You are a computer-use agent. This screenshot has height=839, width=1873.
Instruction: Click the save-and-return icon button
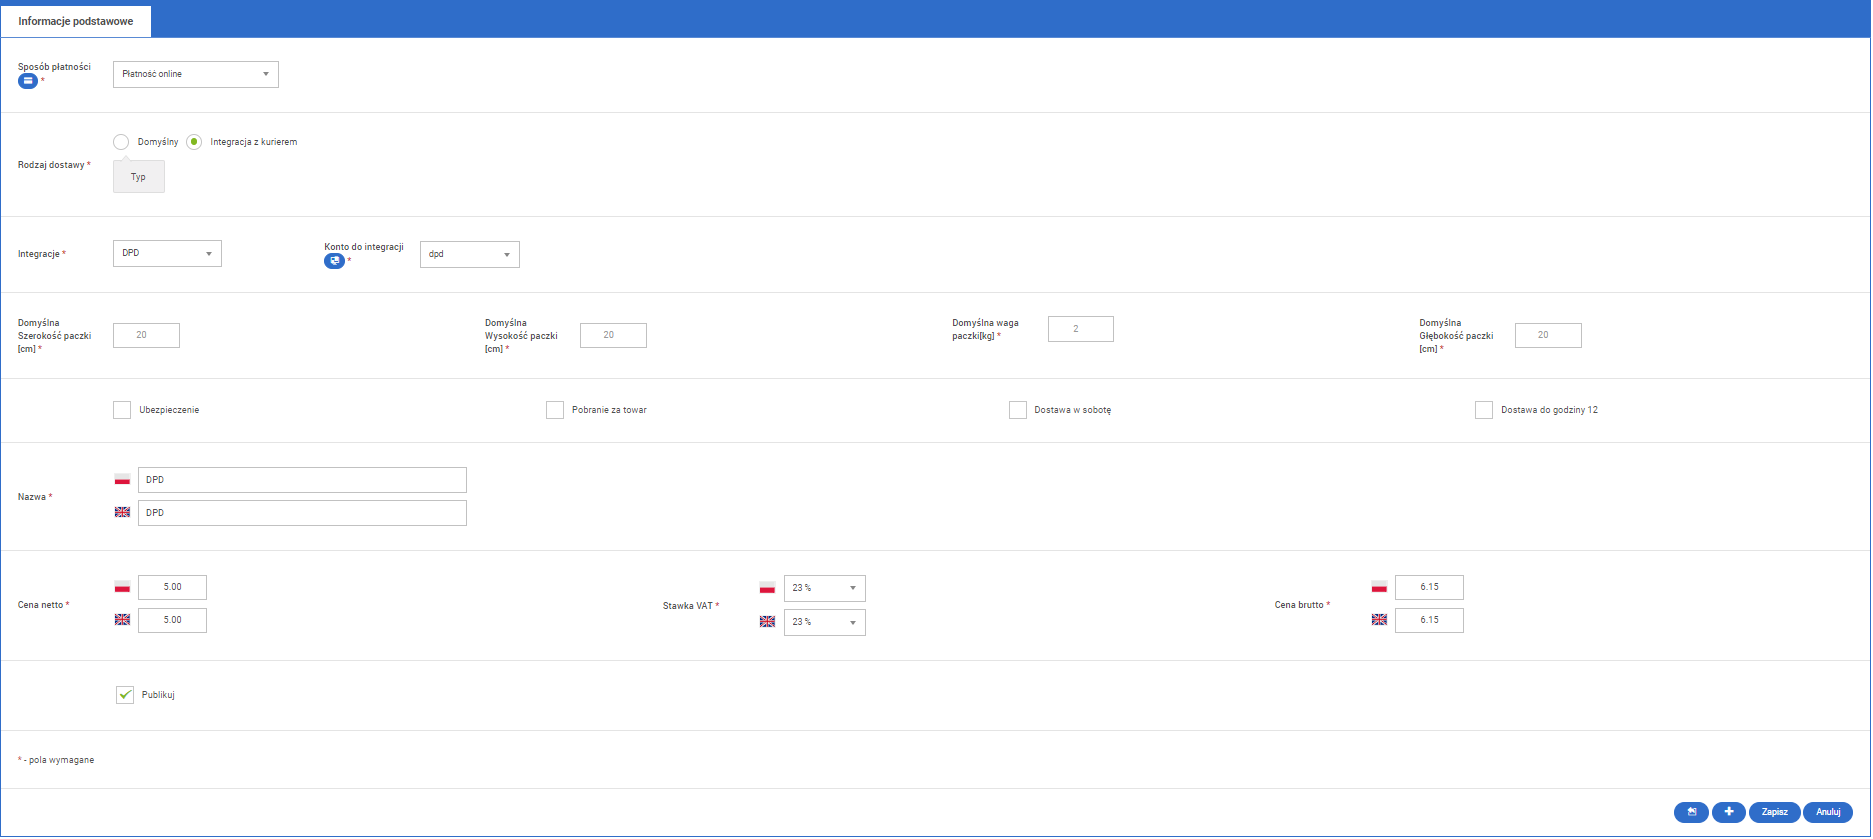pyautogui.click(x=1691, y=812)
